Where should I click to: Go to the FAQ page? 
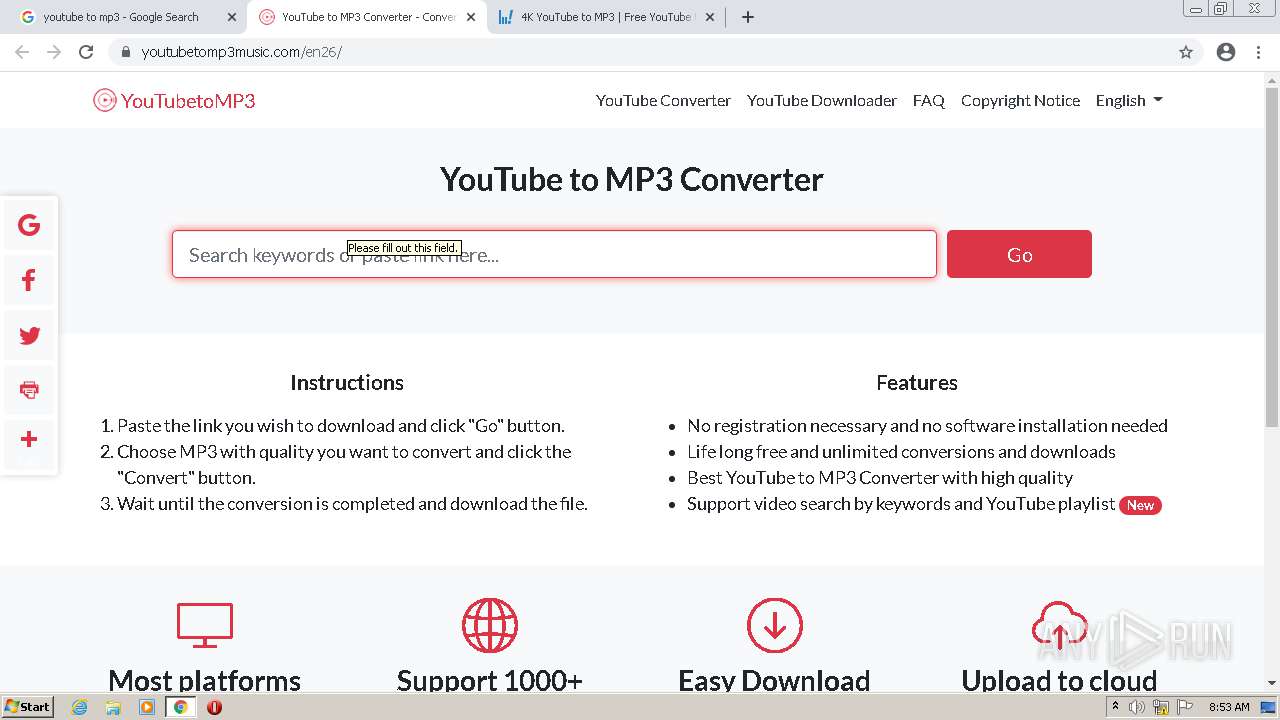pos(929,100)
